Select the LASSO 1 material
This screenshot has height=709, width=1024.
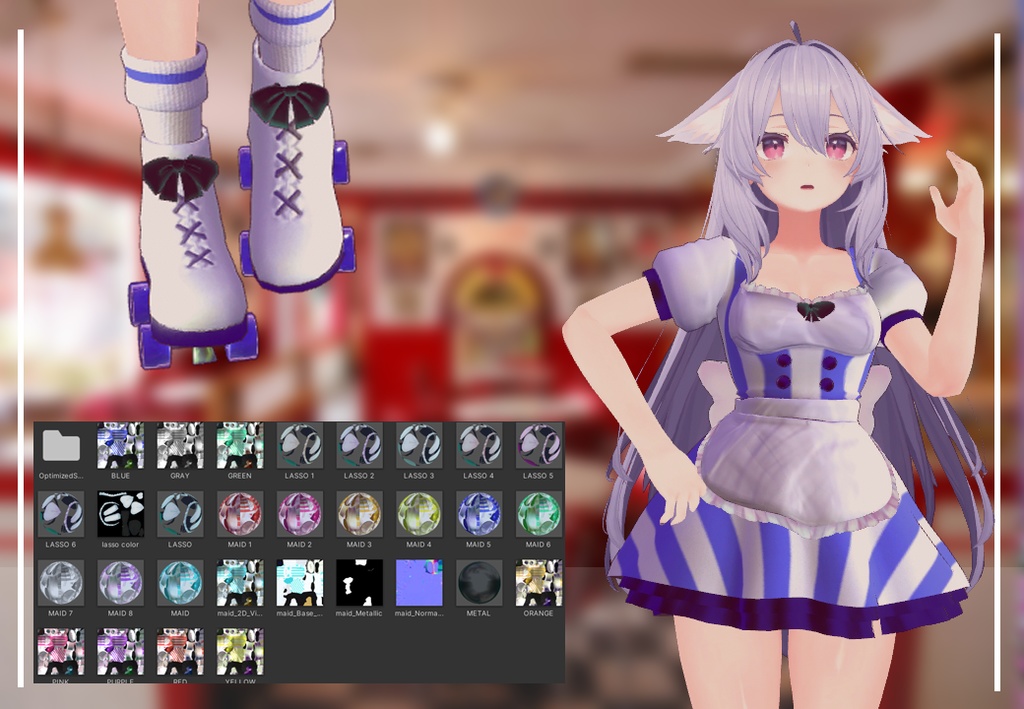[x=300, y=445]
